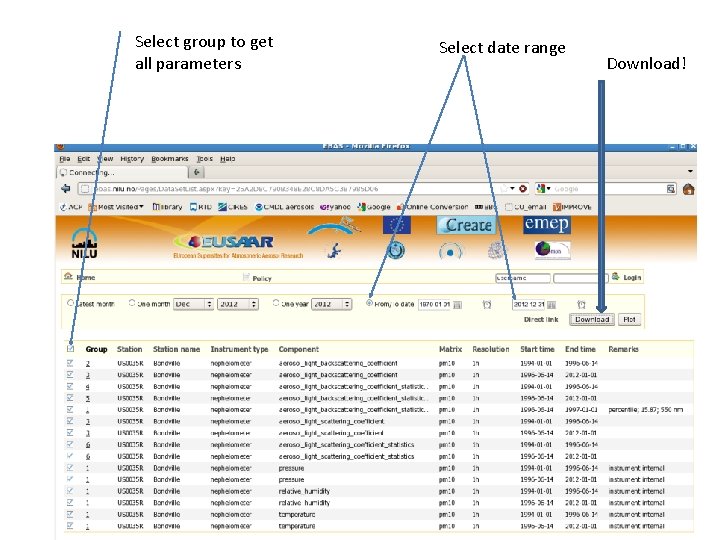Open the Yahoo bookmark
This screenshot has height=540, width=720.
(x=335, y=207)
